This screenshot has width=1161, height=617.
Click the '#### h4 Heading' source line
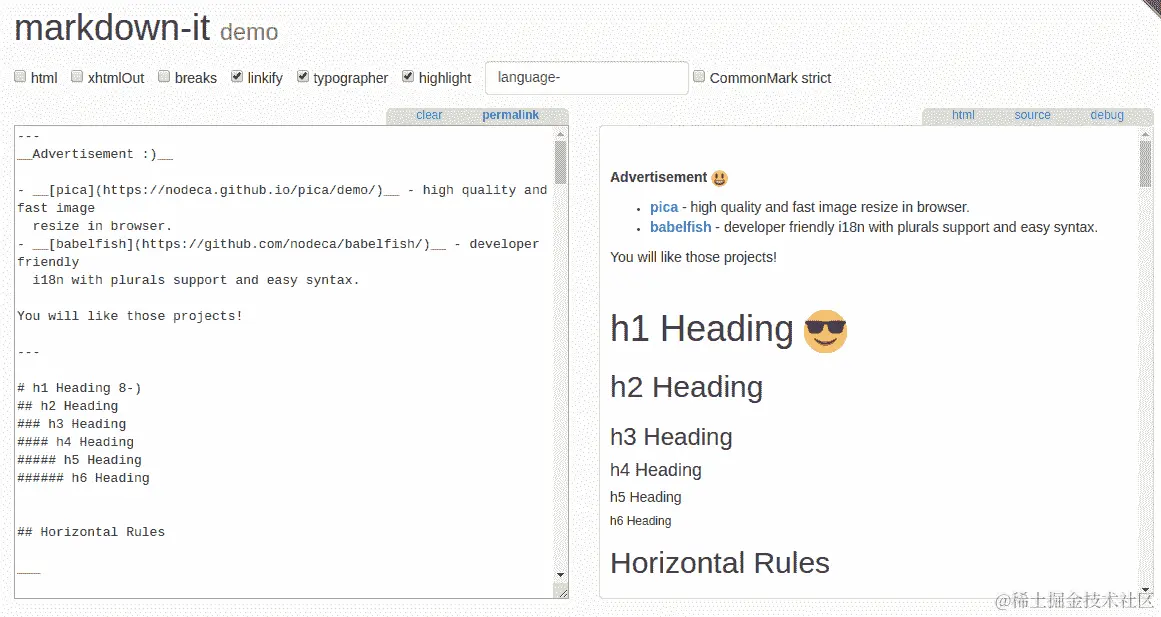(76, 442)
